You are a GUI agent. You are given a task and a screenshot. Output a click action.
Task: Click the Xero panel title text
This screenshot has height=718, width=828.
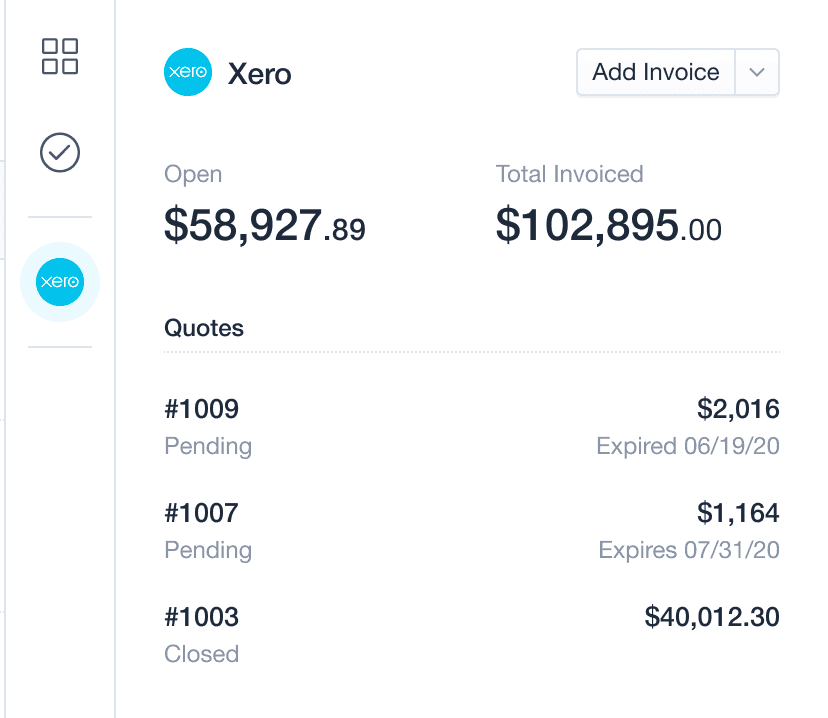pyautogui.click(x=259, y=74)
